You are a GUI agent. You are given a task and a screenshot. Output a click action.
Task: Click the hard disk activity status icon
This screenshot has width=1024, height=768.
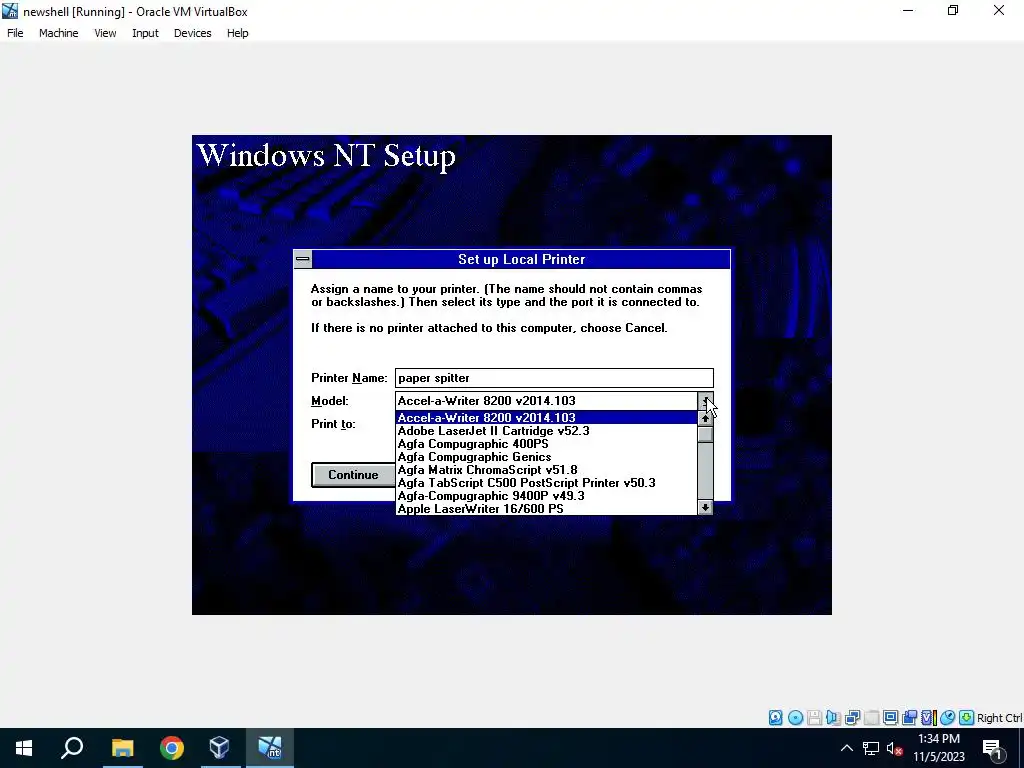(x=775, y=718)
